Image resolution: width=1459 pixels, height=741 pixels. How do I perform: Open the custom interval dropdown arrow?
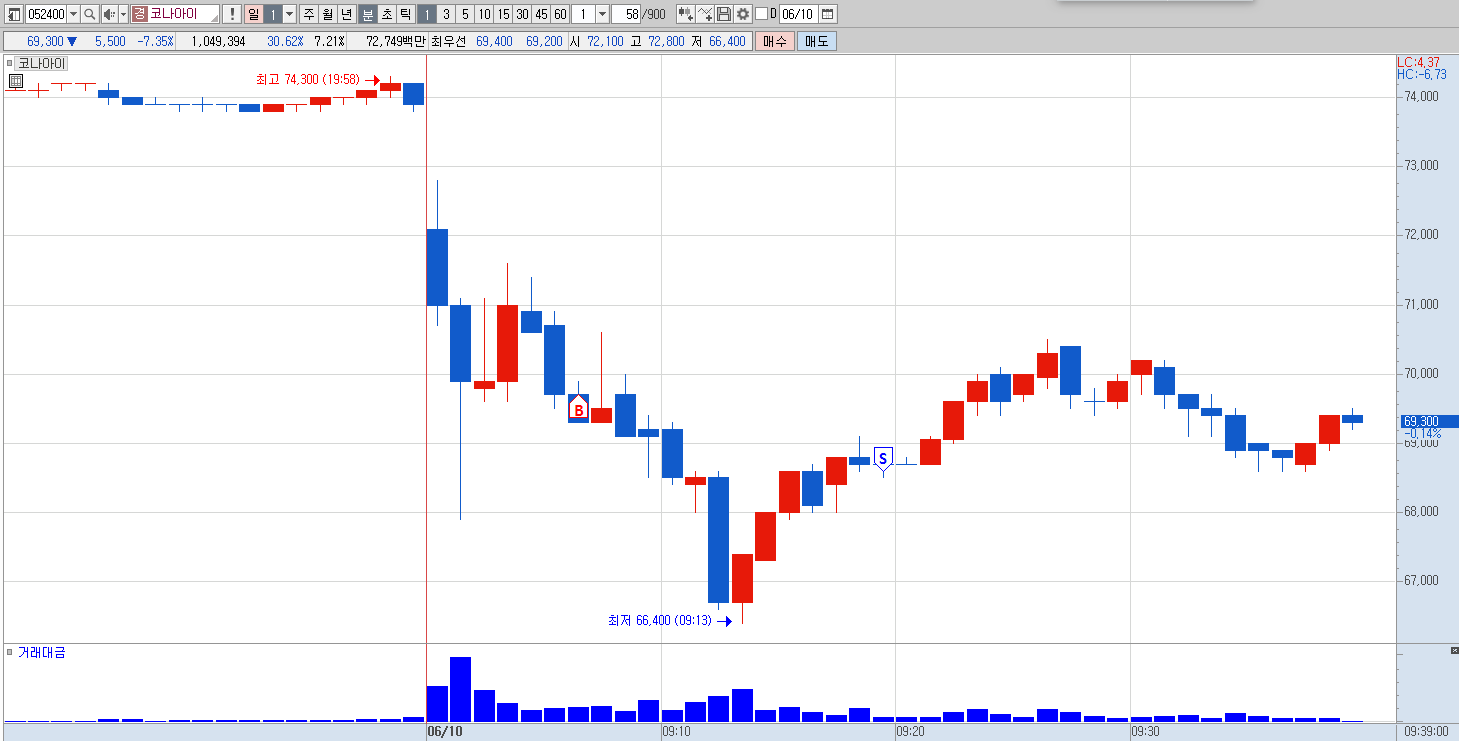click(x=602, y=14)
